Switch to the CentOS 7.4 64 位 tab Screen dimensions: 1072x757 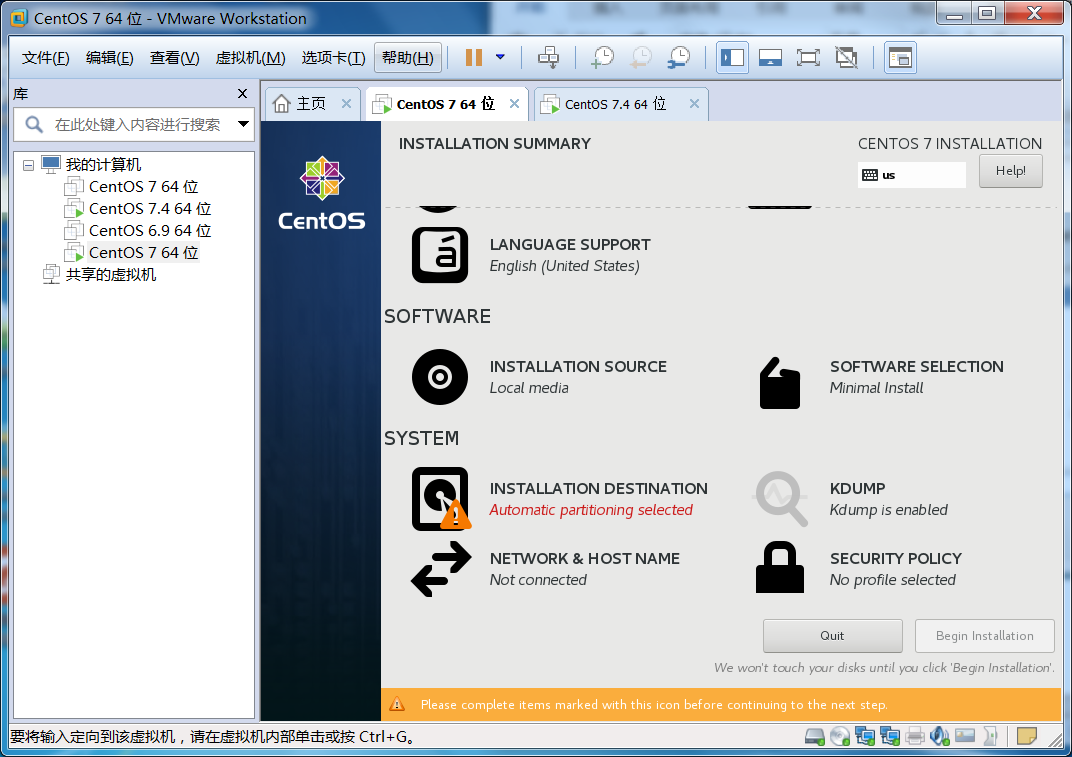(x=615, y=104)
